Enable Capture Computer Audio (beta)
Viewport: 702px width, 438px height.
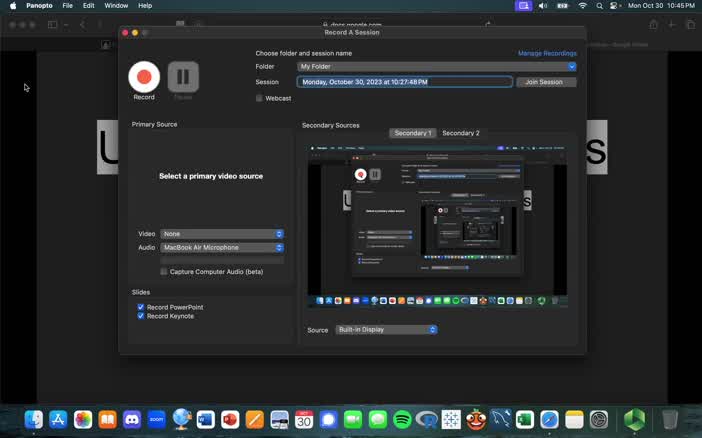[164, 272]
